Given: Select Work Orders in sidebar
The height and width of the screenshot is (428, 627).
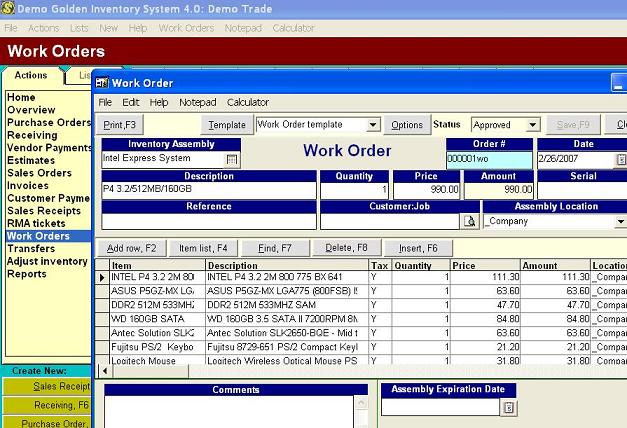Looking at the screenshot, I should (x=48, y=236).
